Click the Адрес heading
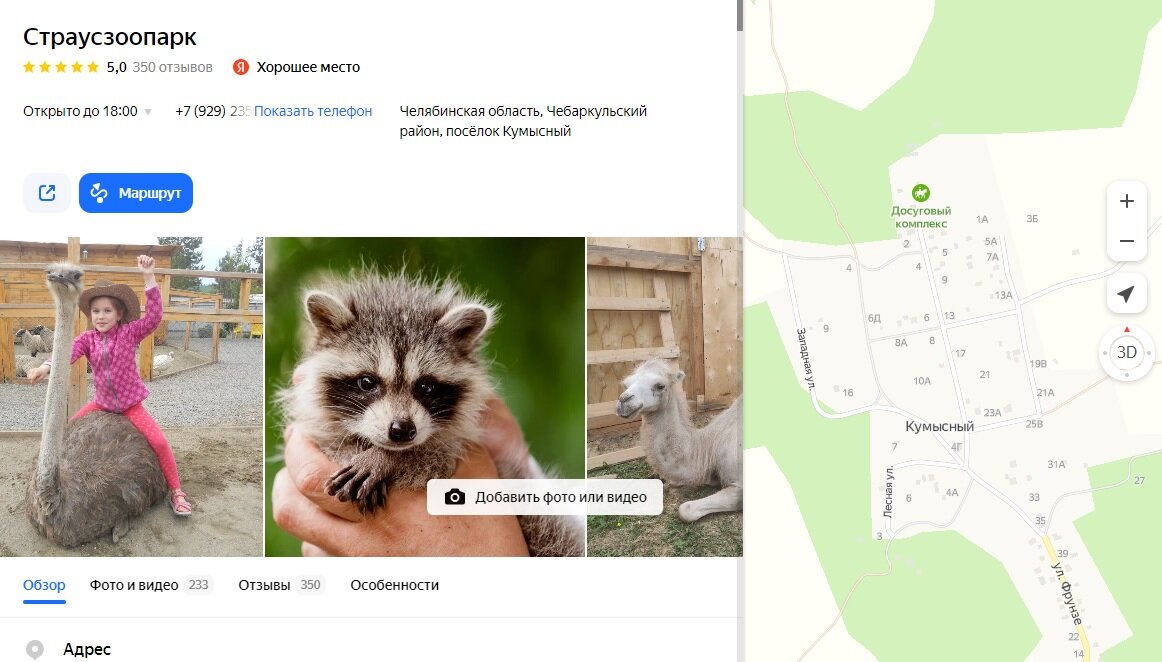 87,649
